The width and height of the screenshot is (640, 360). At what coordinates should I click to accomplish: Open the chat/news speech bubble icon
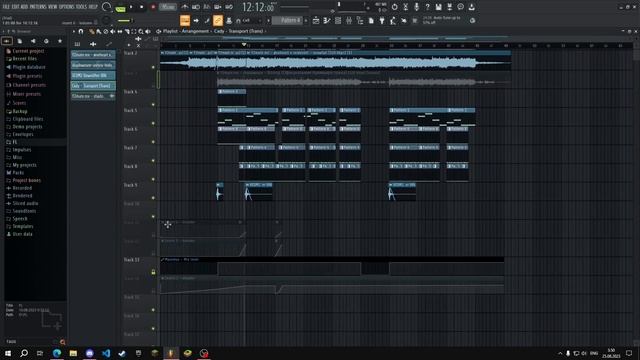click(460, 7)
